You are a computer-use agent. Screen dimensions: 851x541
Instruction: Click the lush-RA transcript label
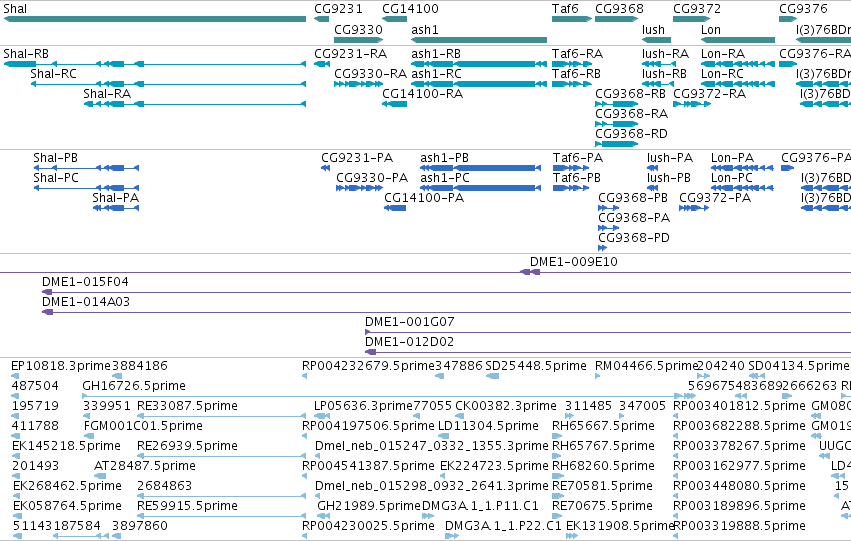click(x=665, y=54)
